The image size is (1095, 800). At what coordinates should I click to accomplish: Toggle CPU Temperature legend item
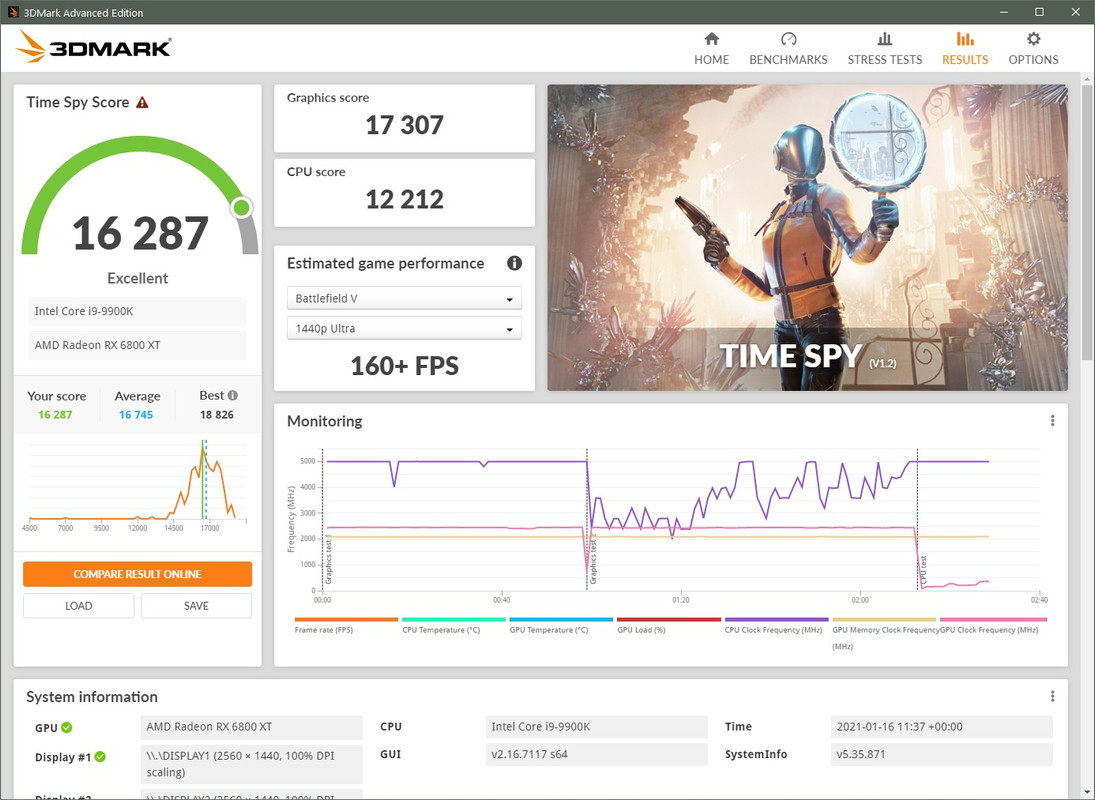pyautogui.click(x=441, y=630)
